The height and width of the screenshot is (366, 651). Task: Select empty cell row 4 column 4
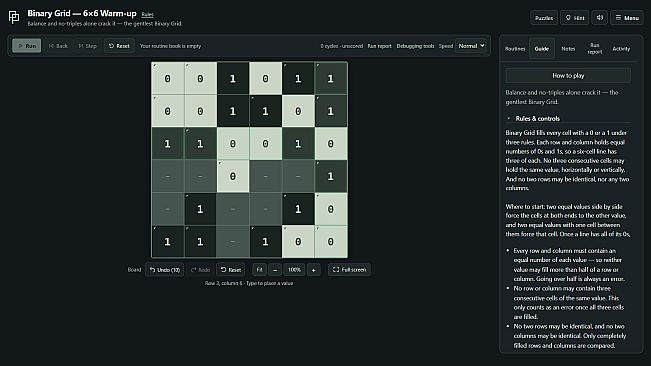pos(265,176)
